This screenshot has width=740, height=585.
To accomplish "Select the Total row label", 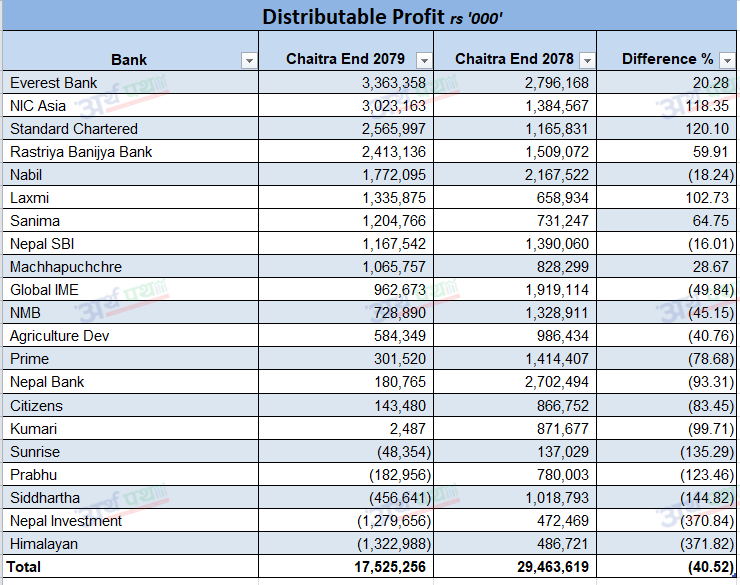I will [24, 567].
